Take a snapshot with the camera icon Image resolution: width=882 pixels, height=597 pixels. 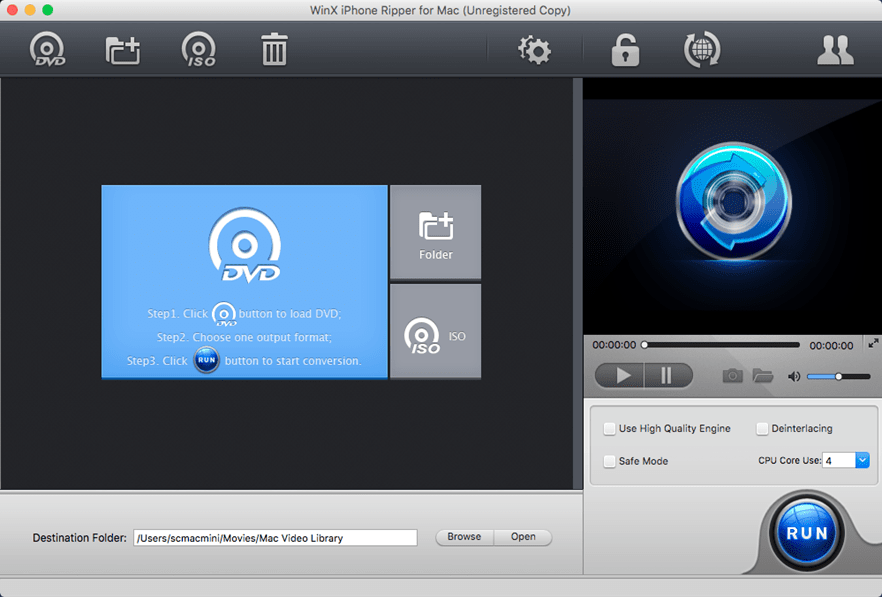coord(731,375)
